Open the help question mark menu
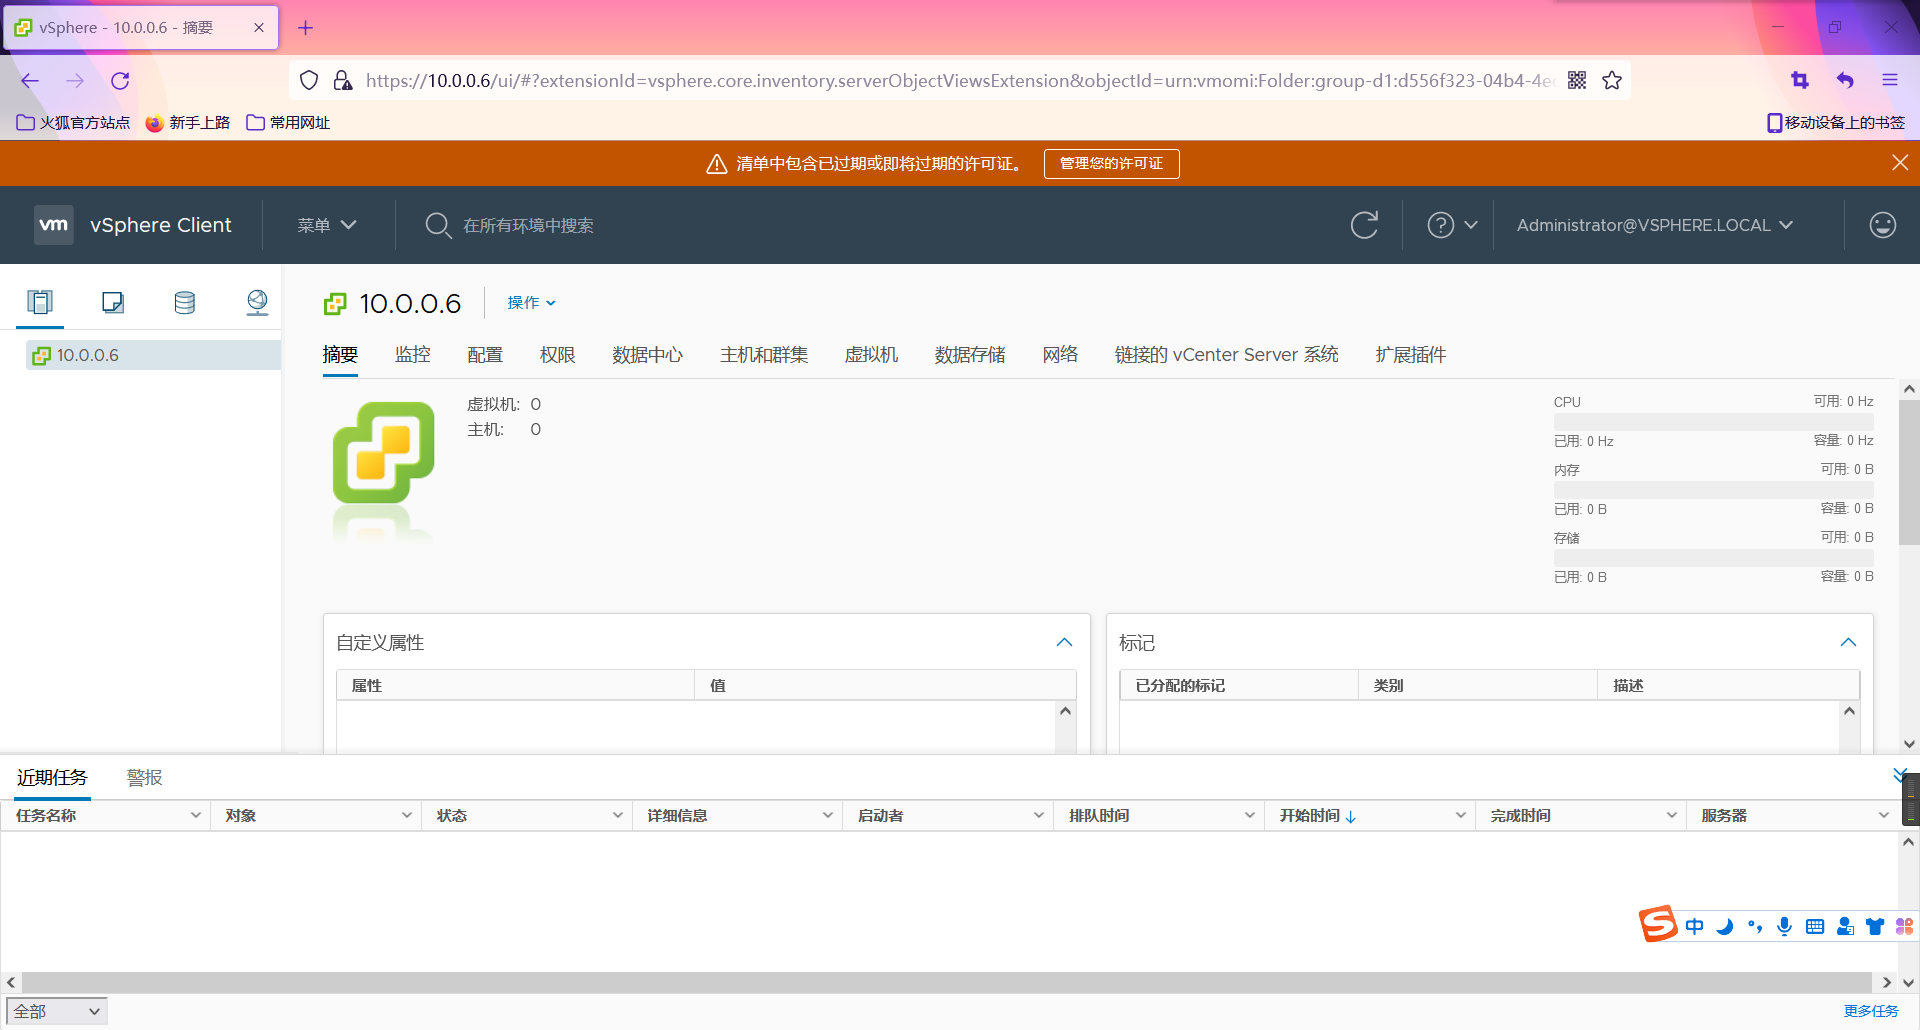 click(1452, 225)
